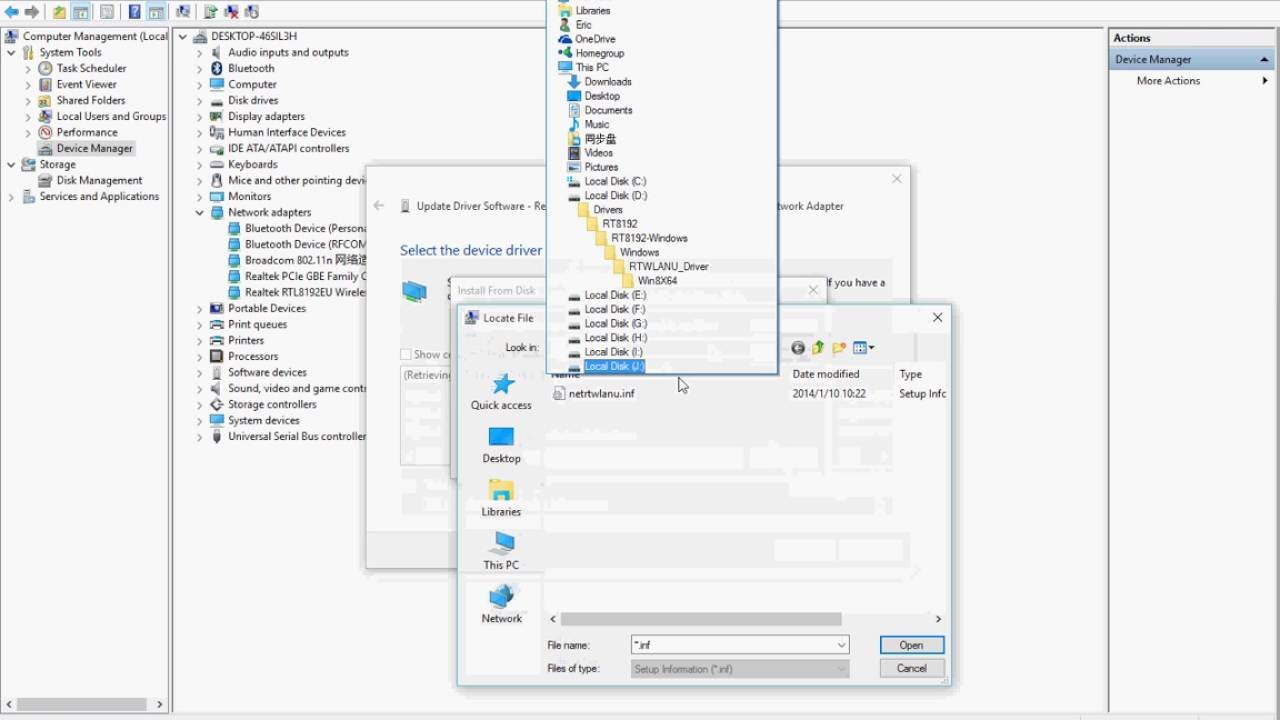Choose Local Disk (D:) in Look in list
The height and width of the screenshot is (720, 1280).
(x=615, y=196)
